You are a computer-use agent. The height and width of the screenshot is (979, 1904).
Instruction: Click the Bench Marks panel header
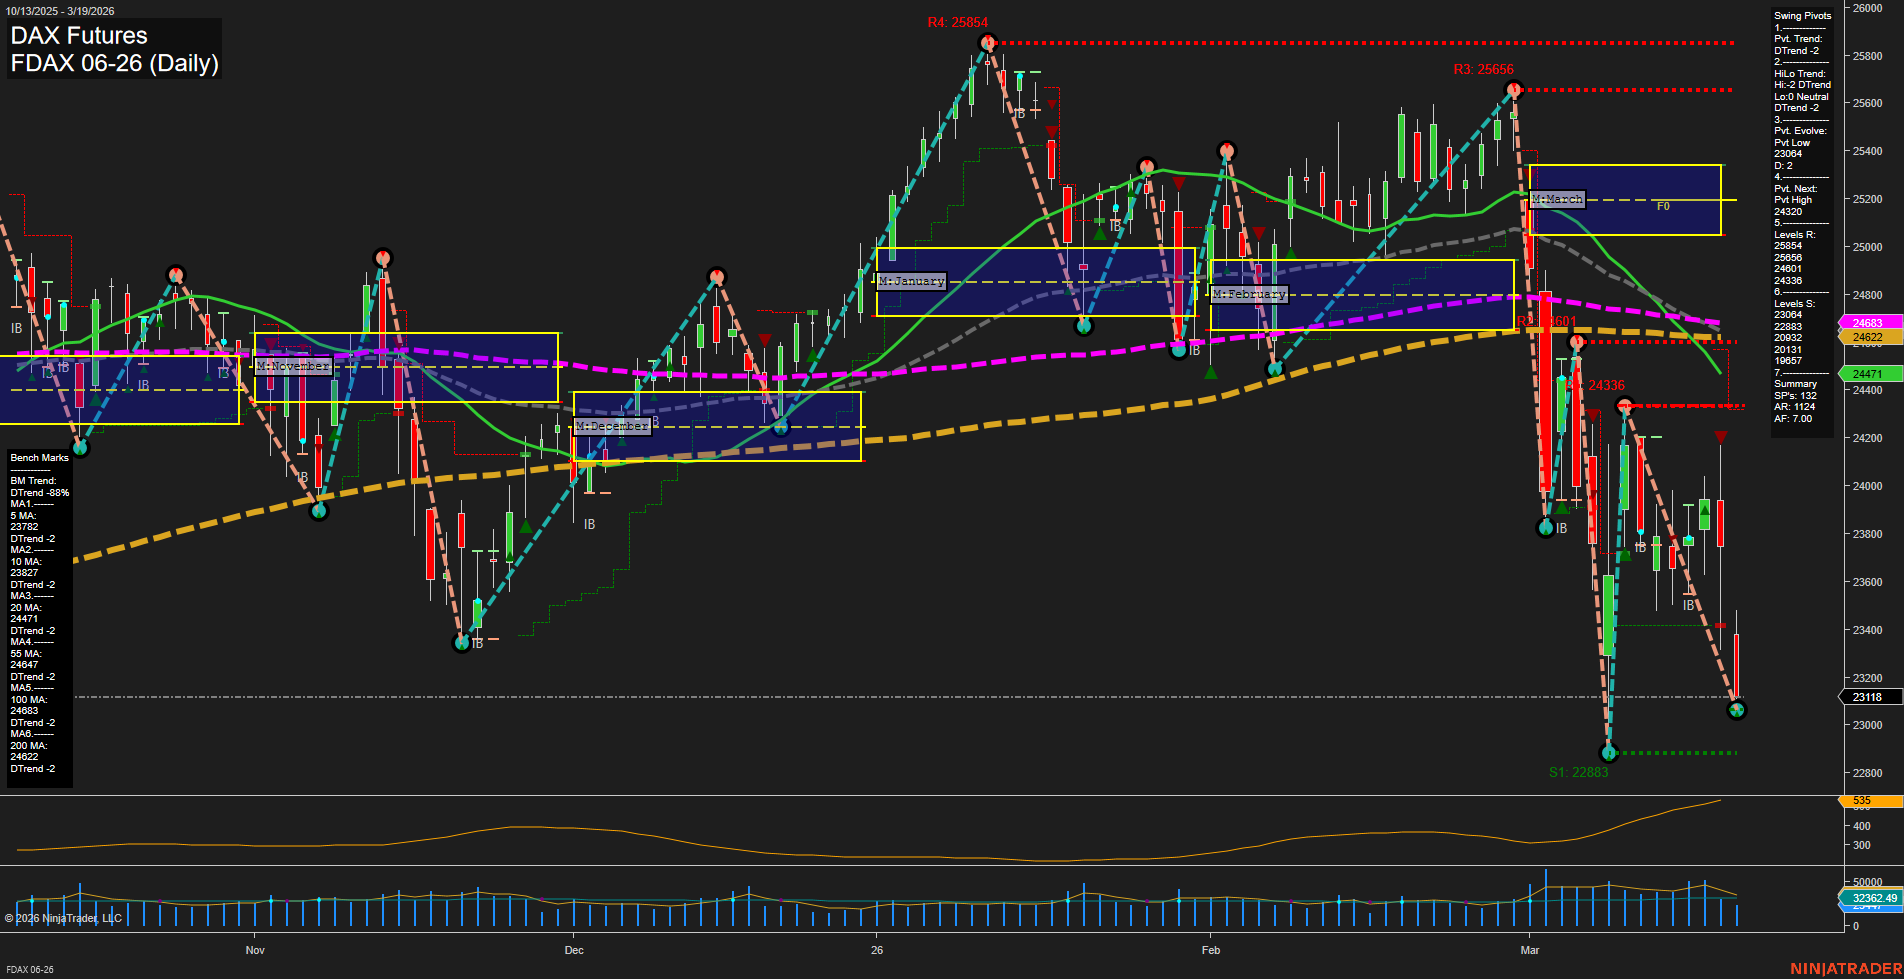pos(38,457)
